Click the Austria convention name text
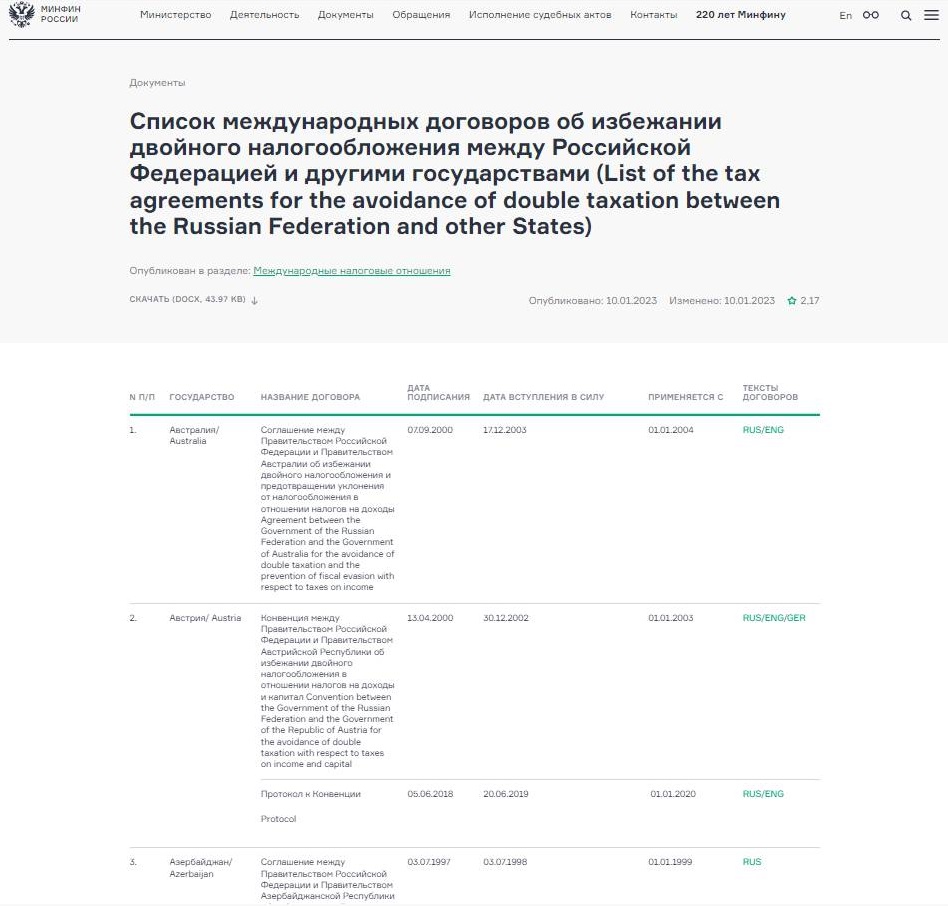The width and height of the screenshot is (948, 906). click(327, 691)
